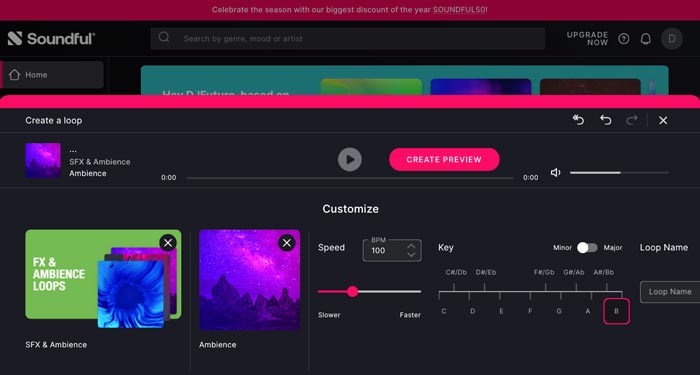Screen dimensions: 700x375
Task: Select the FX & Ambience Loops card
Action: click(x=103, y=279)
